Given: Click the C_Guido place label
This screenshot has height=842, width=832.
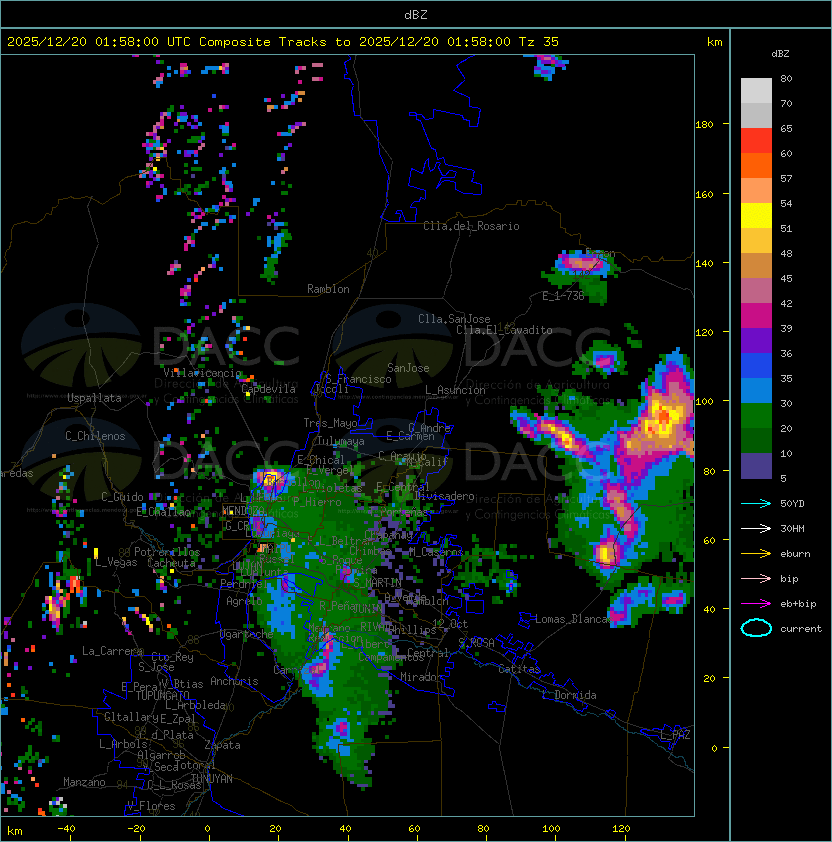Looking at the screenshot, I should tap(122, 497).
